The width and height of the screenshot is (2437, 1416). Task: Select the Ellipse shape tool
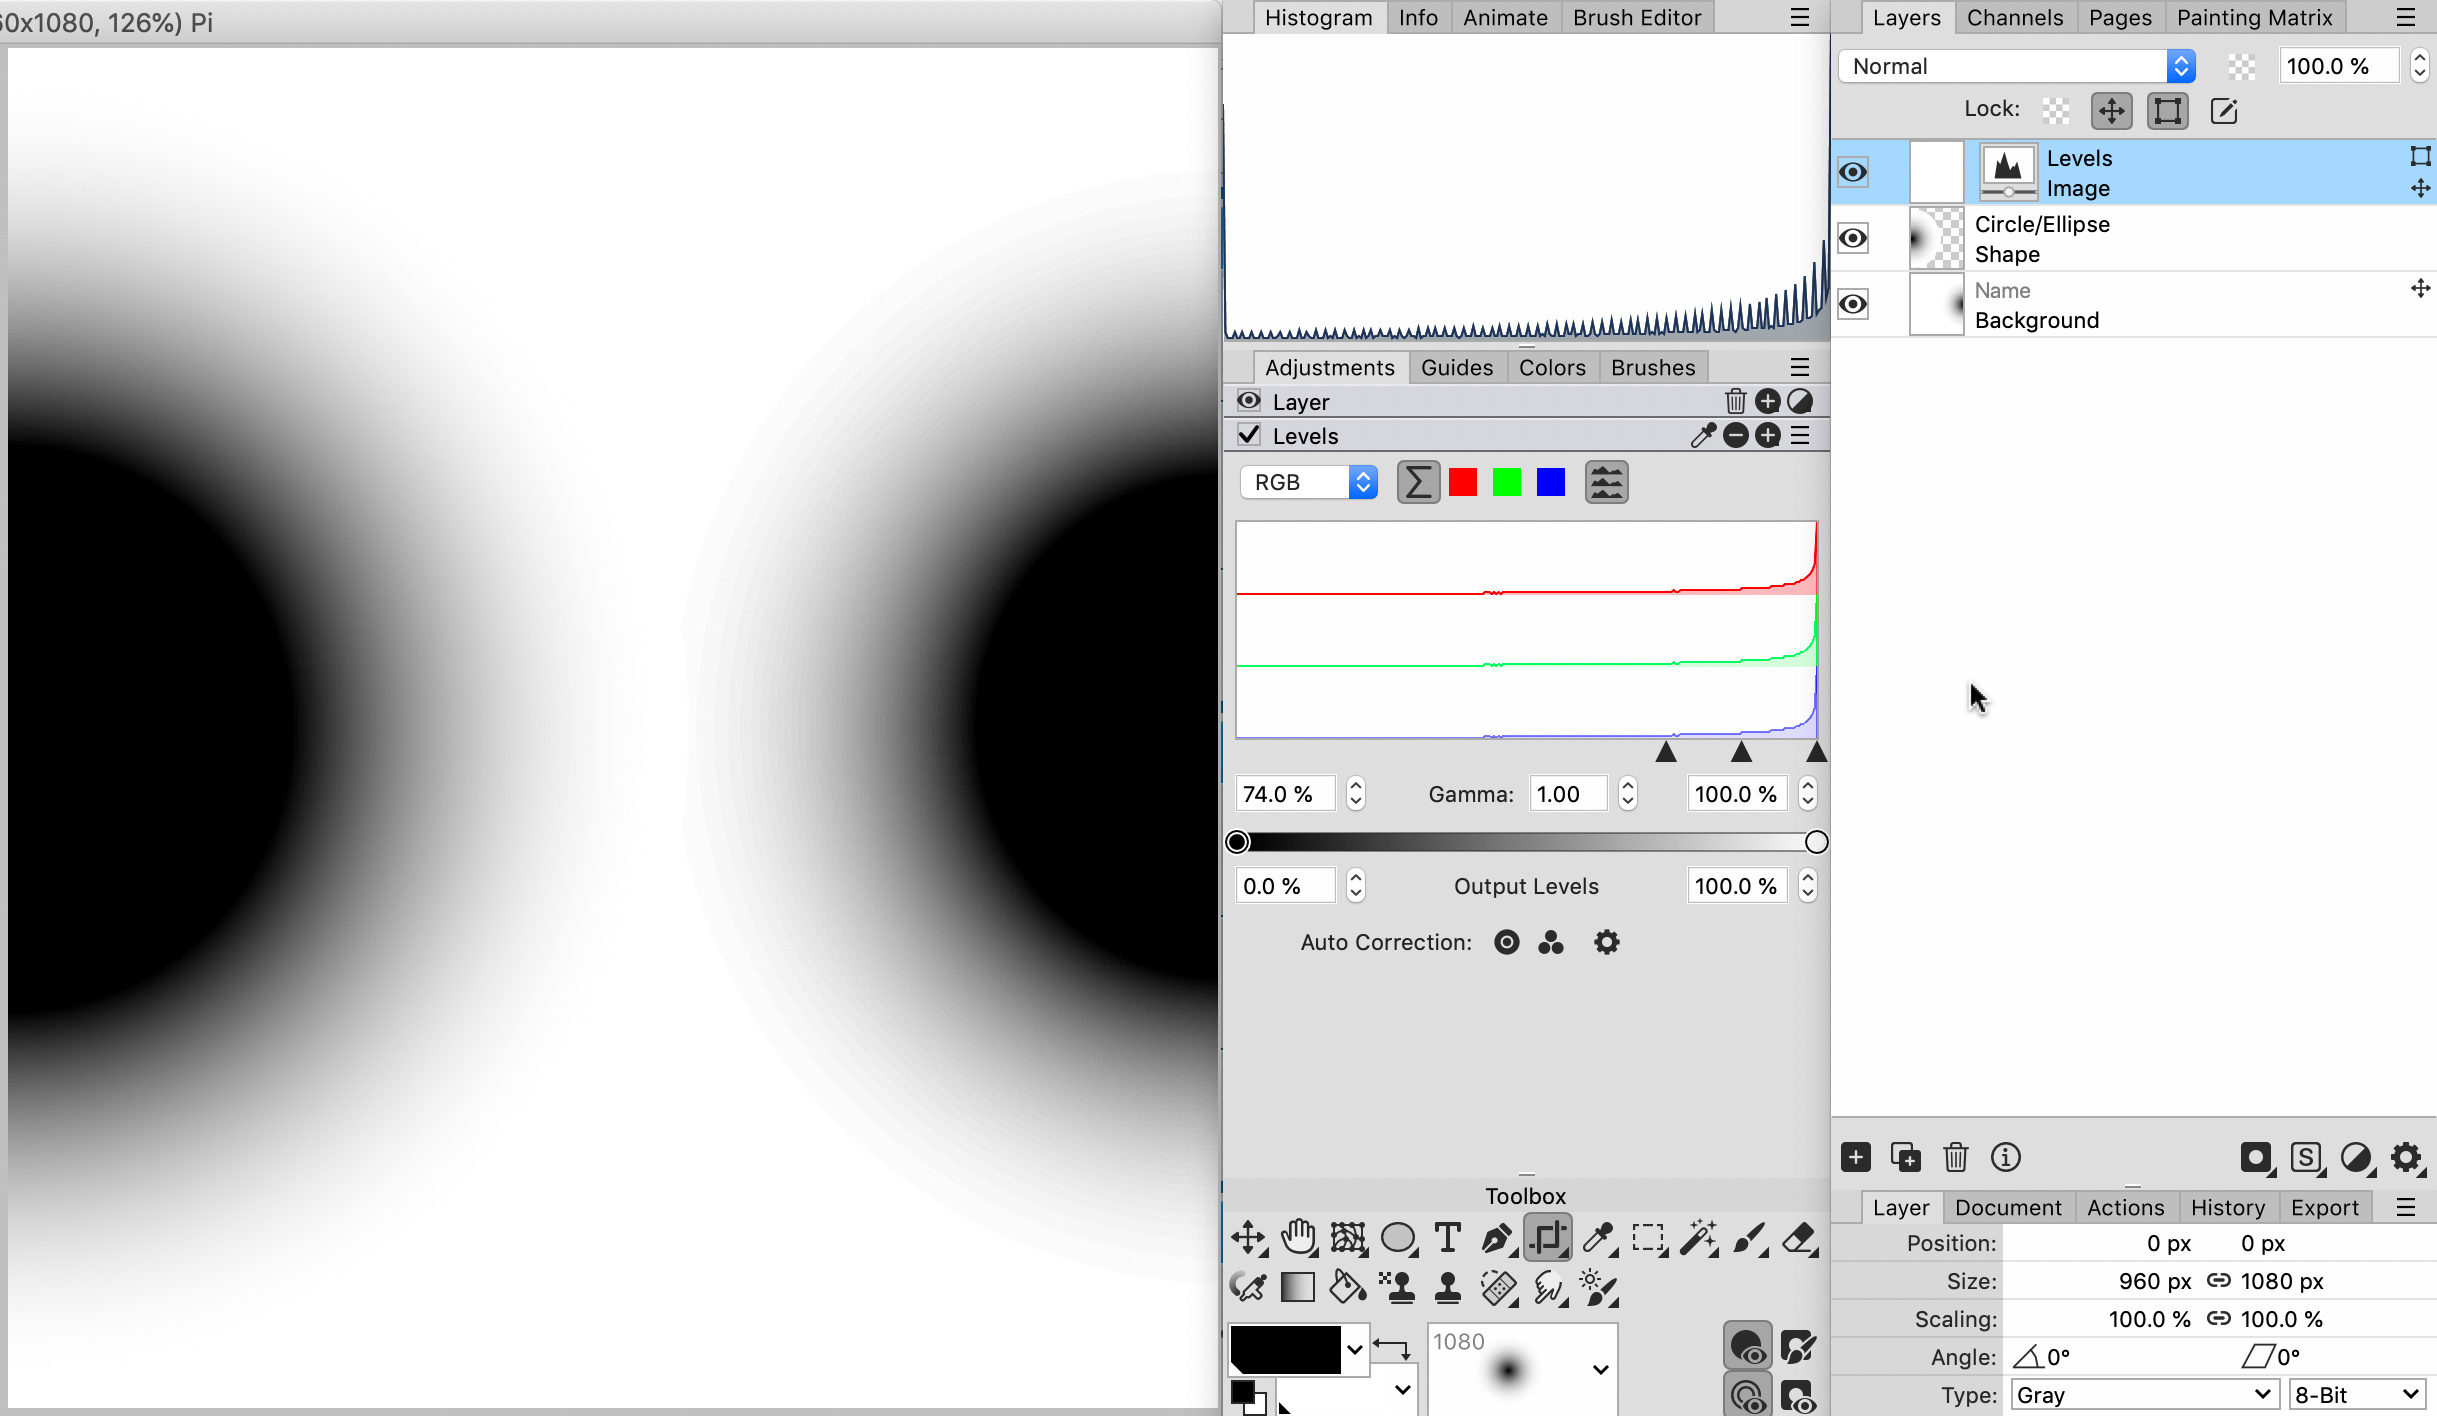point(1398,1238)
